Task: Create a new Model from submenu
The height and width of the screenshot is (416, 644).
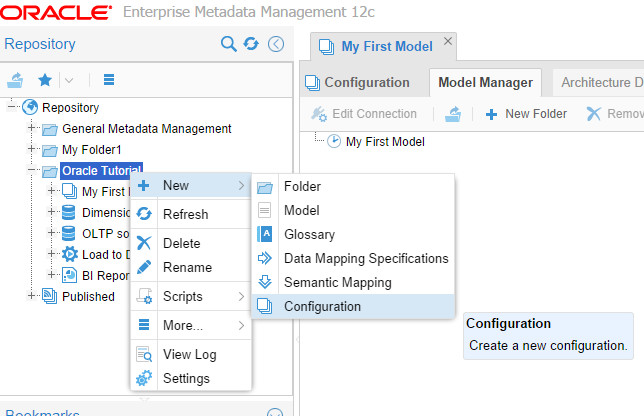Action: 353,210
